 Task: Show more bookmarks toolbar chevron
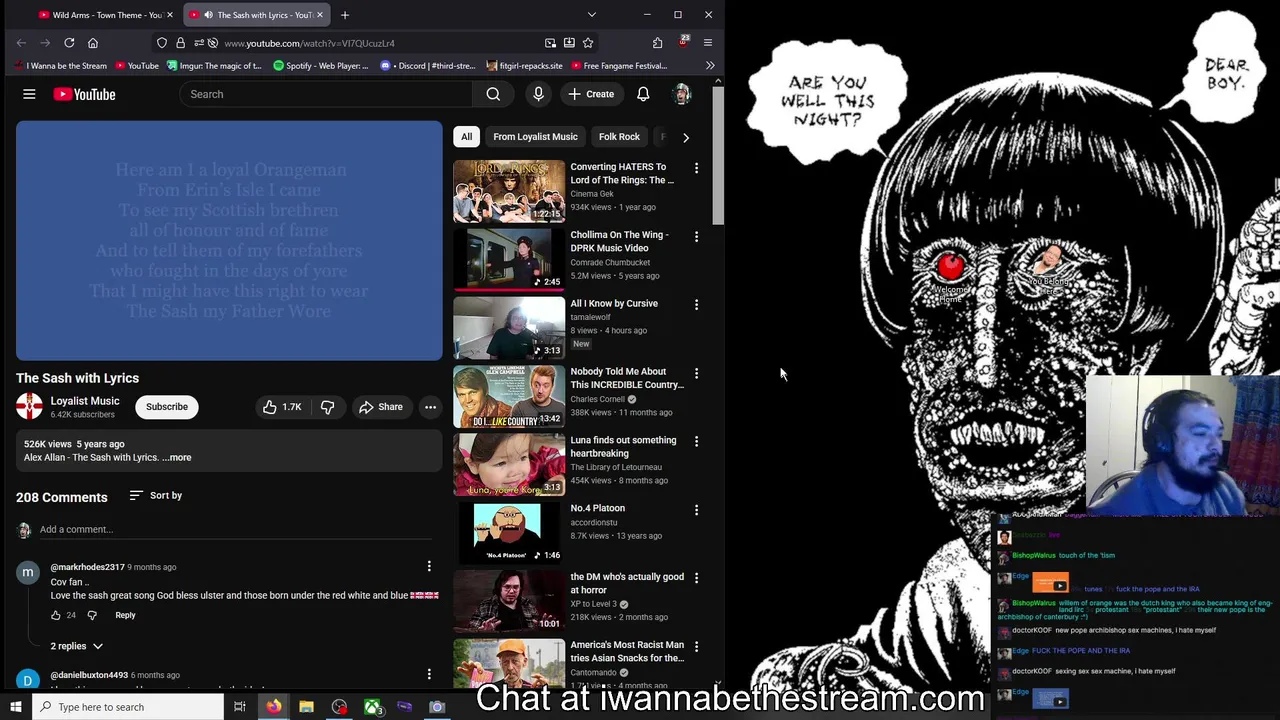(x=710, y=66)
